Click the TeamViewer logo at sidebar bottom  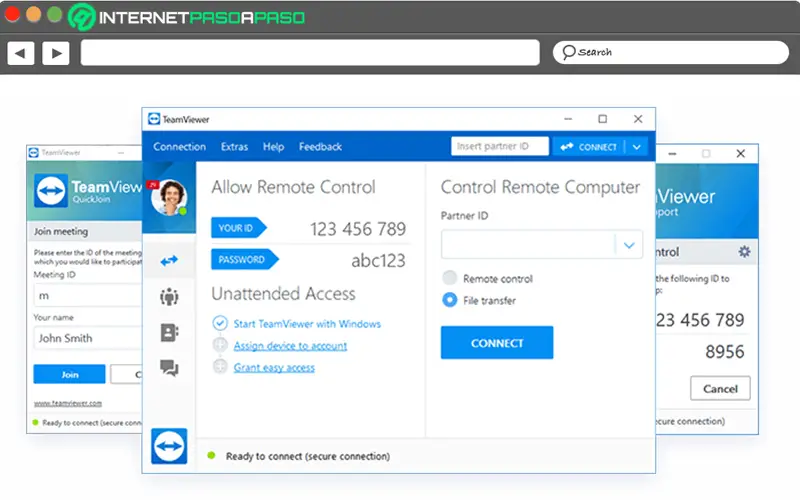tap(169, 446)
